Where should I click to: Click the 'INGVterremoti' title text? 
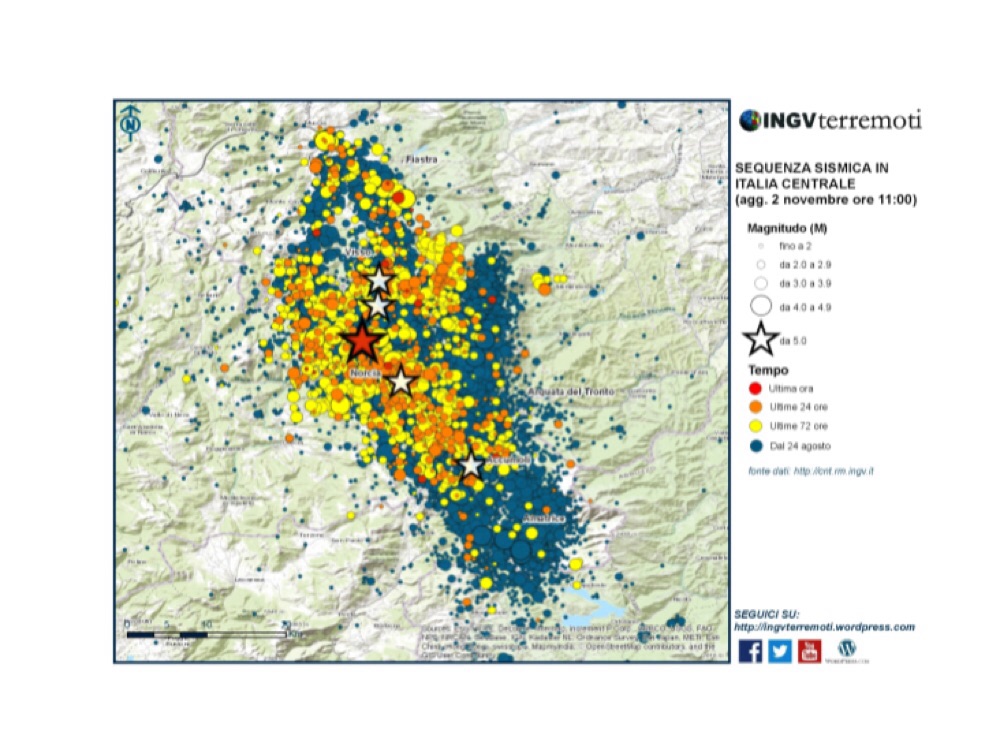pos(842,120)
